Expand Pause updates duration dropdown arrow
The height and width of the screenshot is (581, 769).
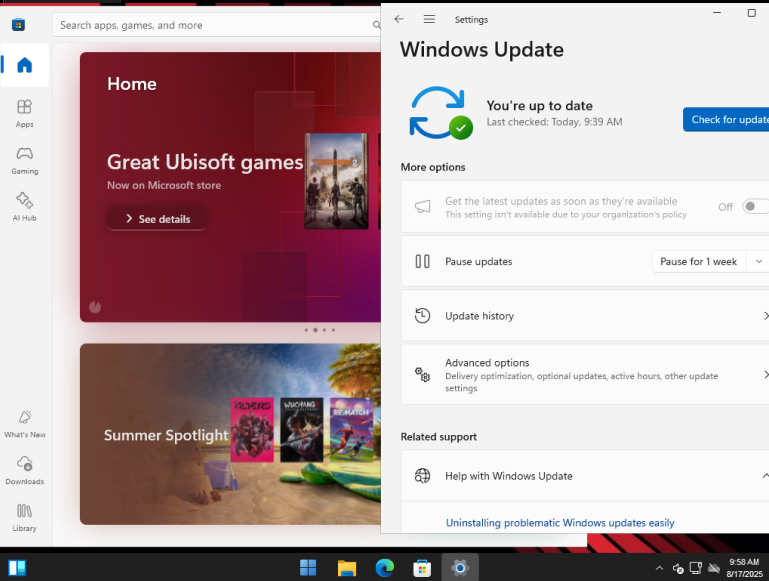tap(758, 261)
